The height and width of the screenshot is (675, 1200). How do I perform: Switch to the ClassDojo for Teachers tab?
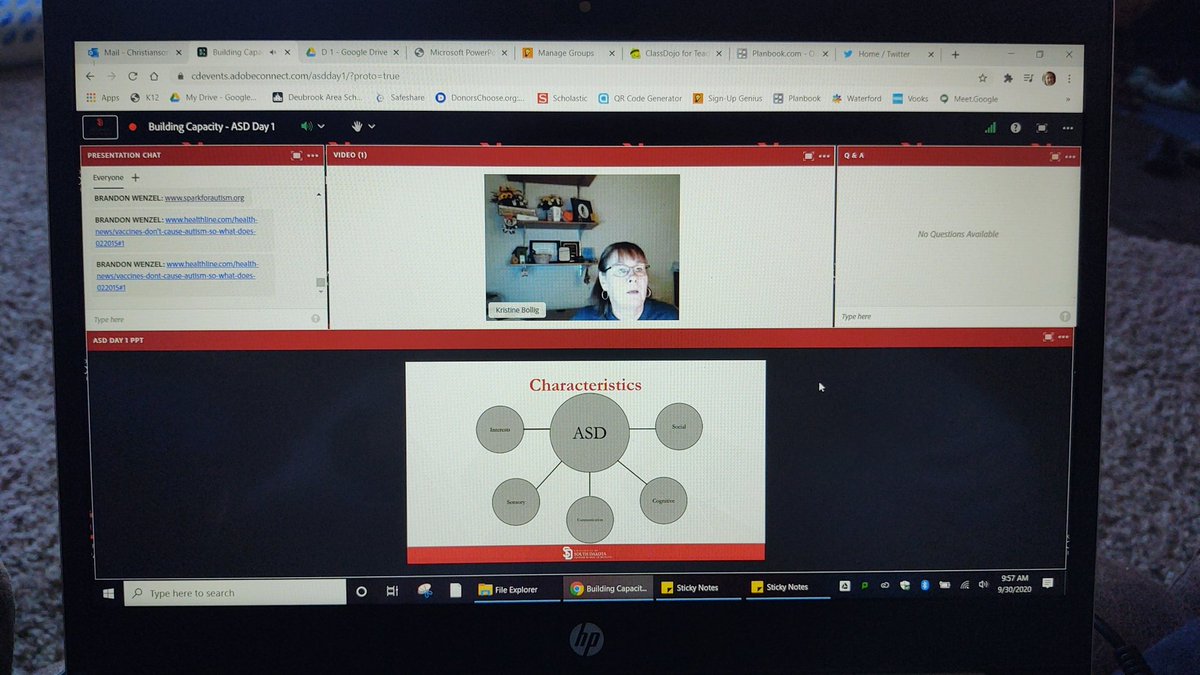(x=678, y=55)
